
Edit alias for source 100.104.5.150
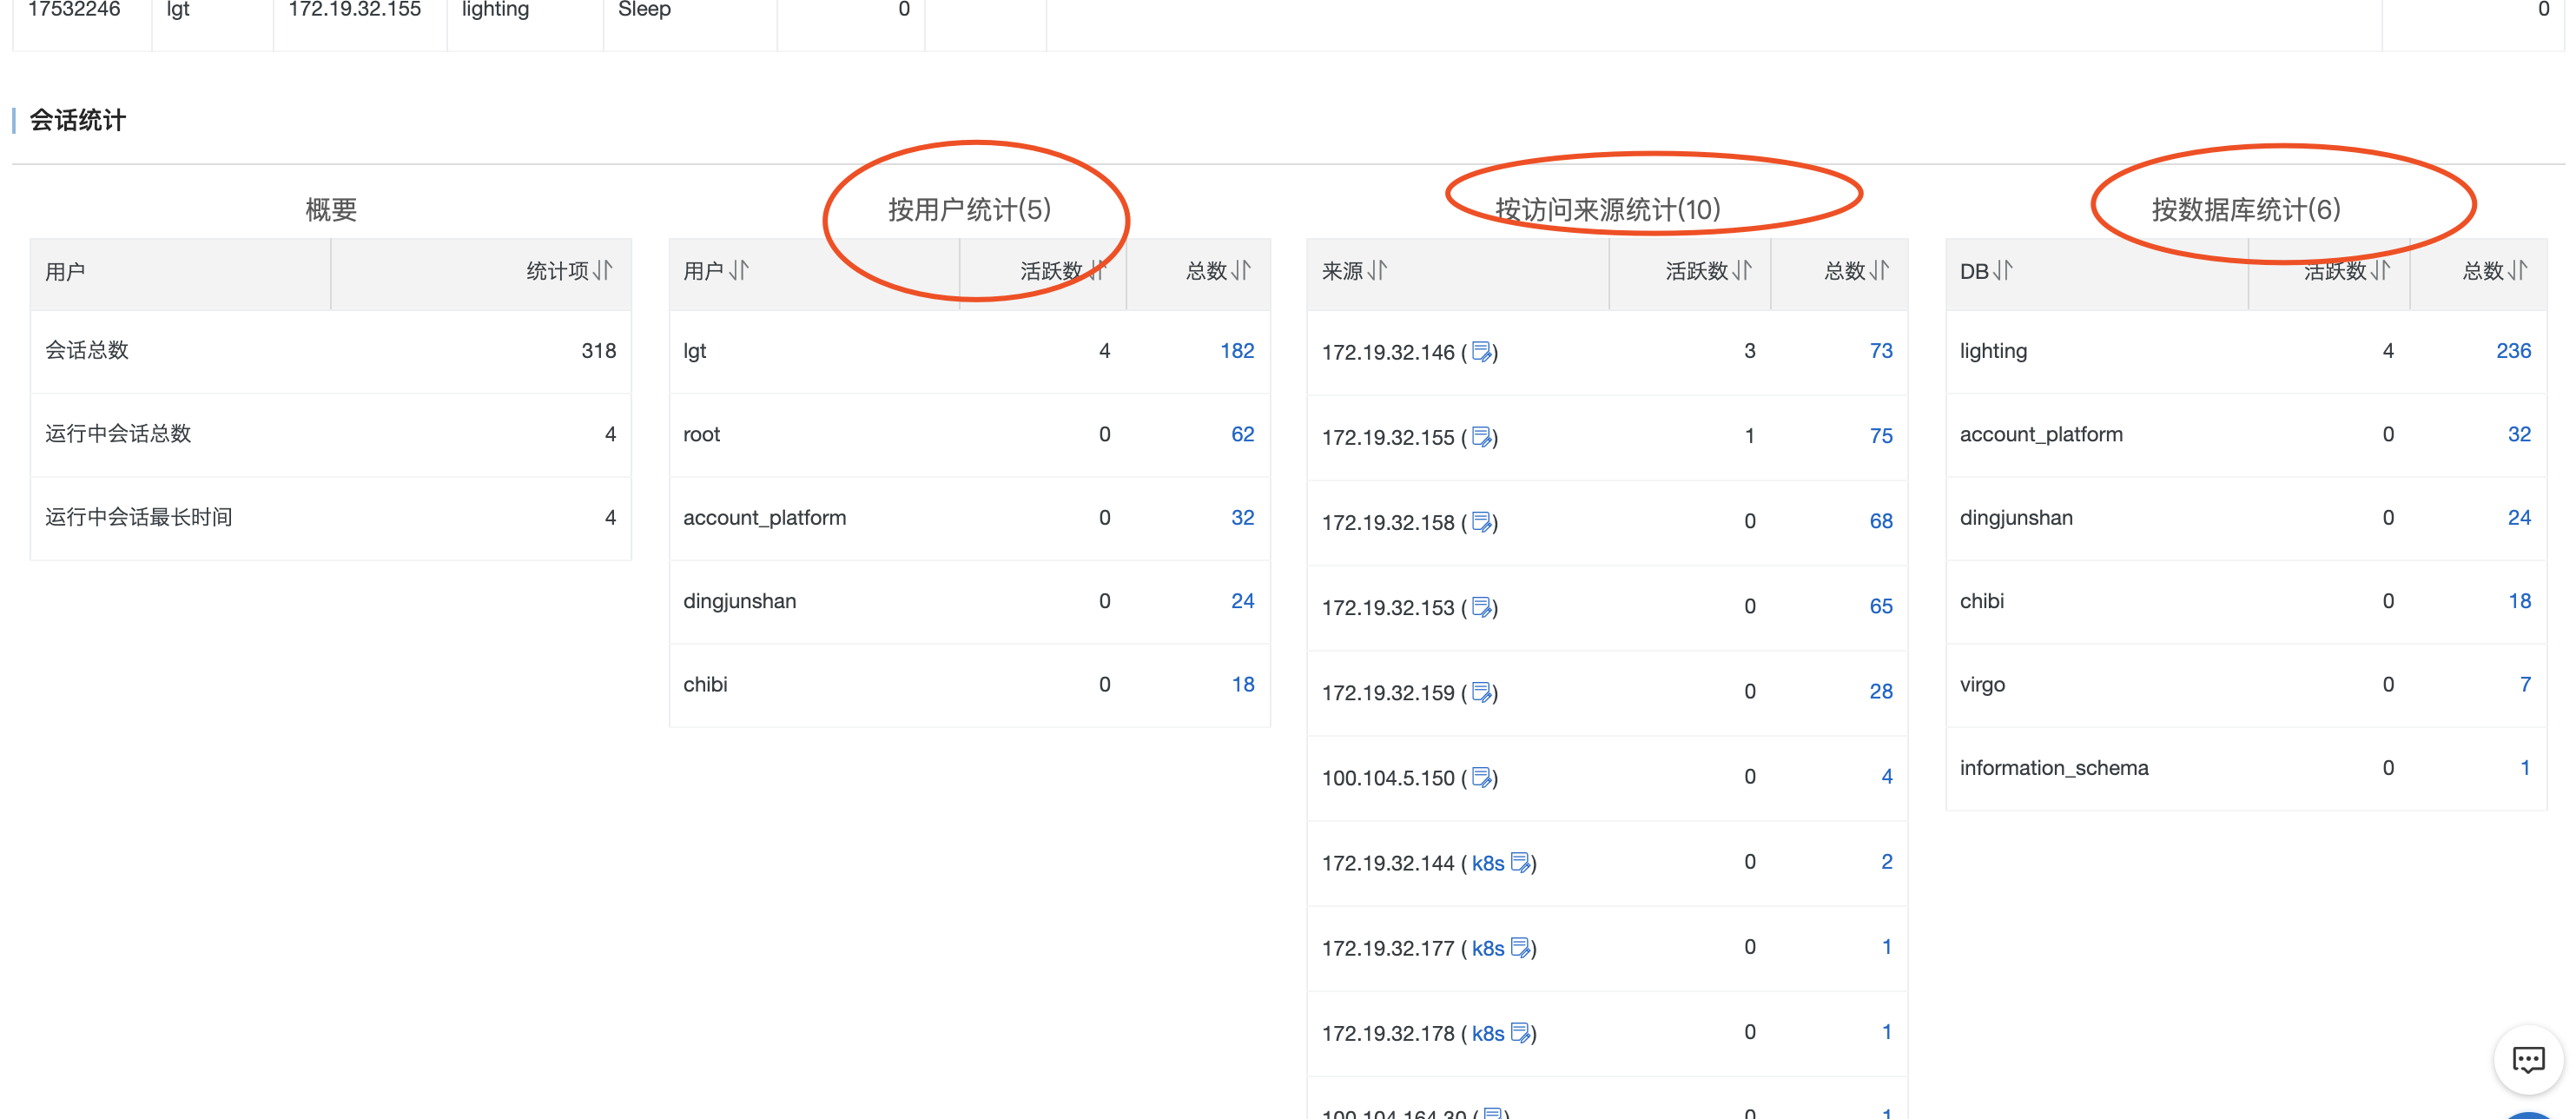(1482, 777)
